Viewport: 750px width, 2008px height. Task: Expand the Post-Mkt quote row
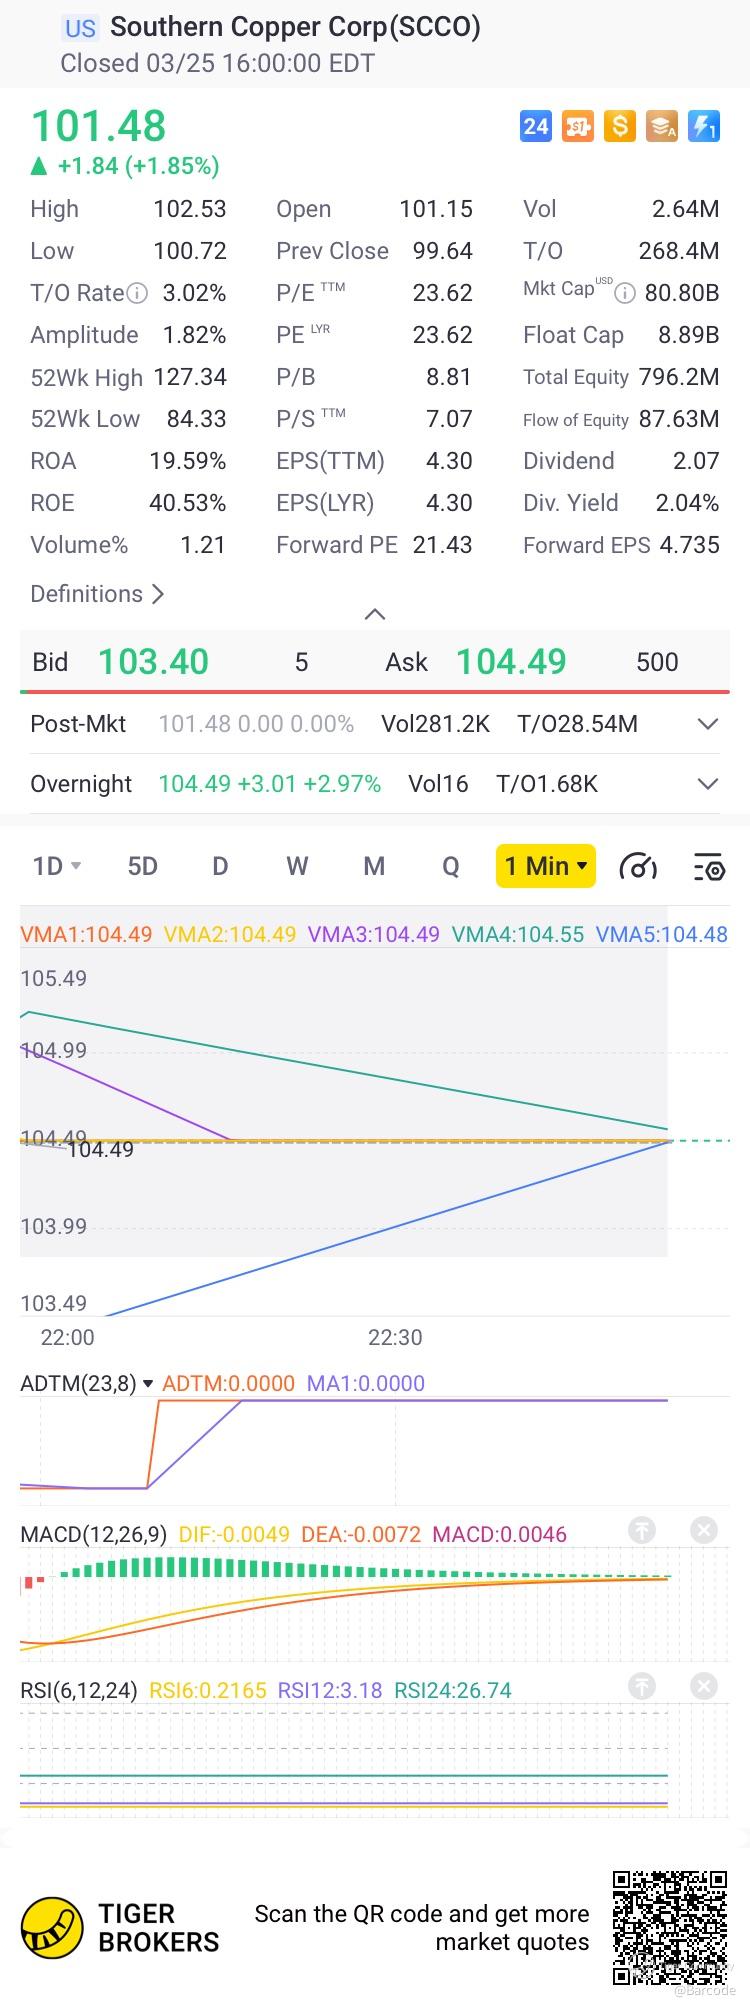tap(708, 724)
